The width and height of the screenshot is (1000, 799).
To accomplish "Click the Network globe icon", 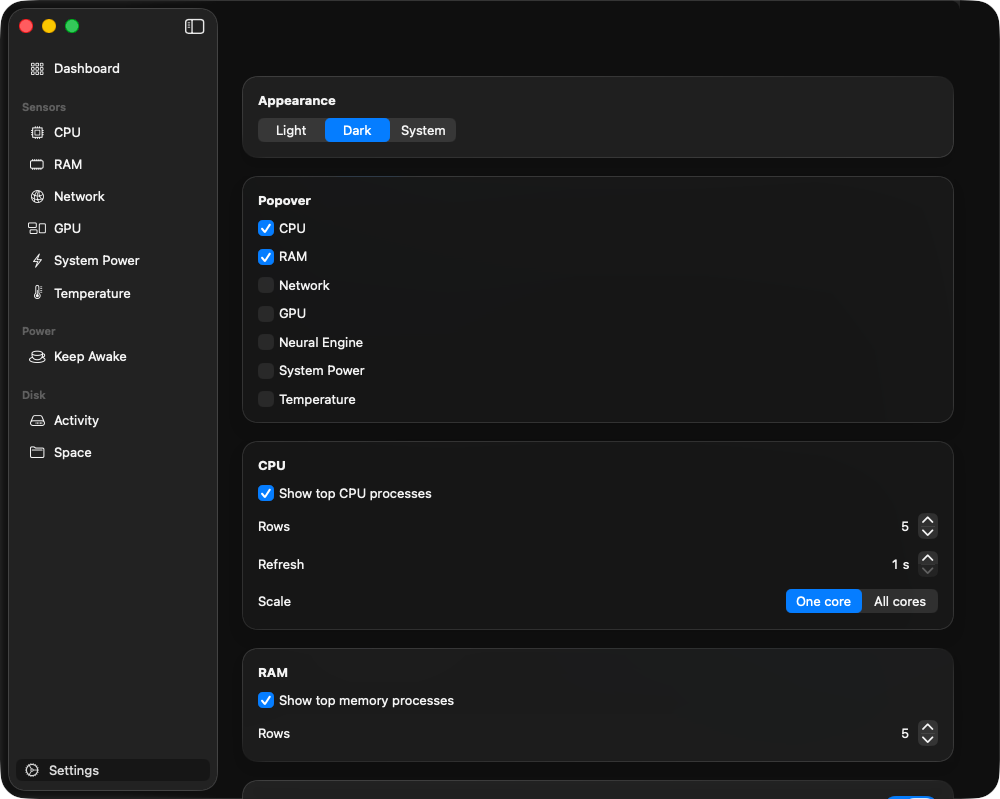I will click(x=37, y=196).
